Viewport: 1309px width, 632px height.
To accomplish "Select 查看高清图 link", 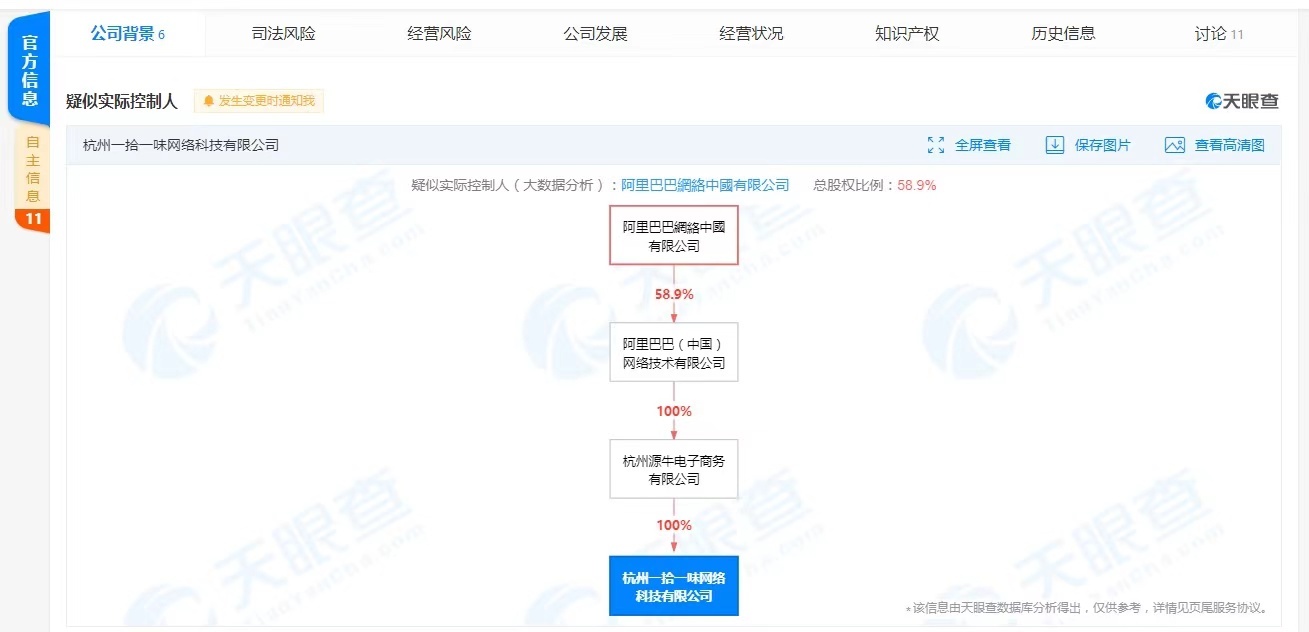I will click(x=1229, y=145).
